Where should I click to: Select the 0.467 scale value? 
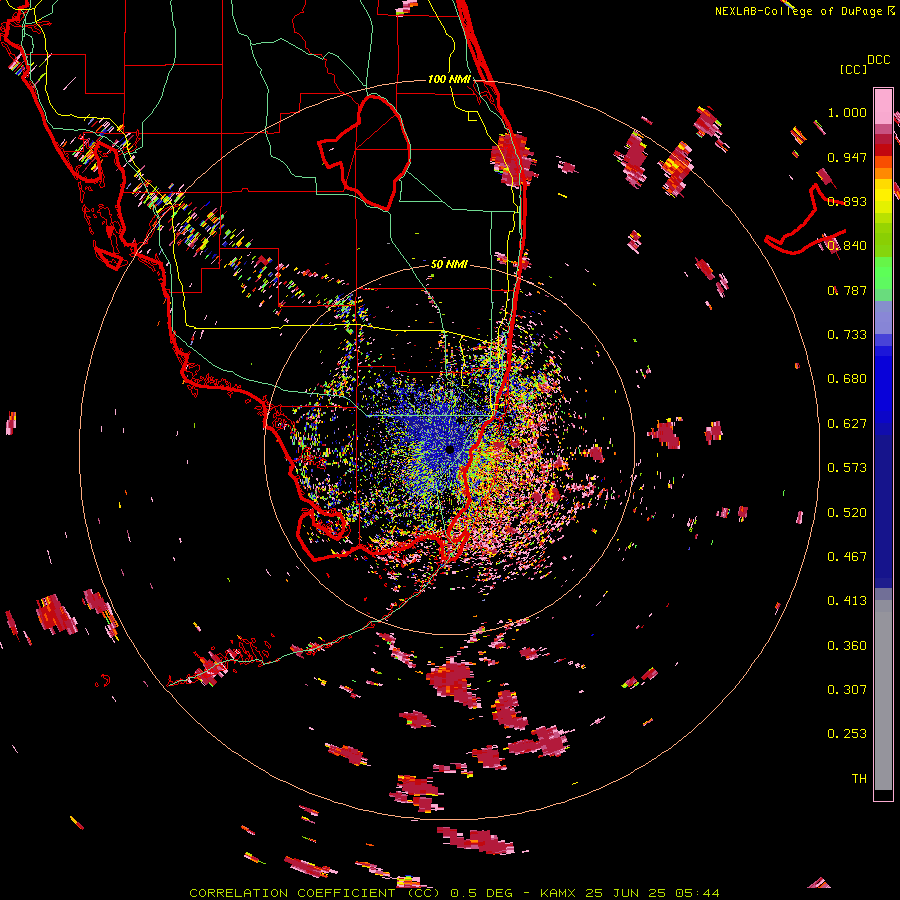click(x=847, y=557)
